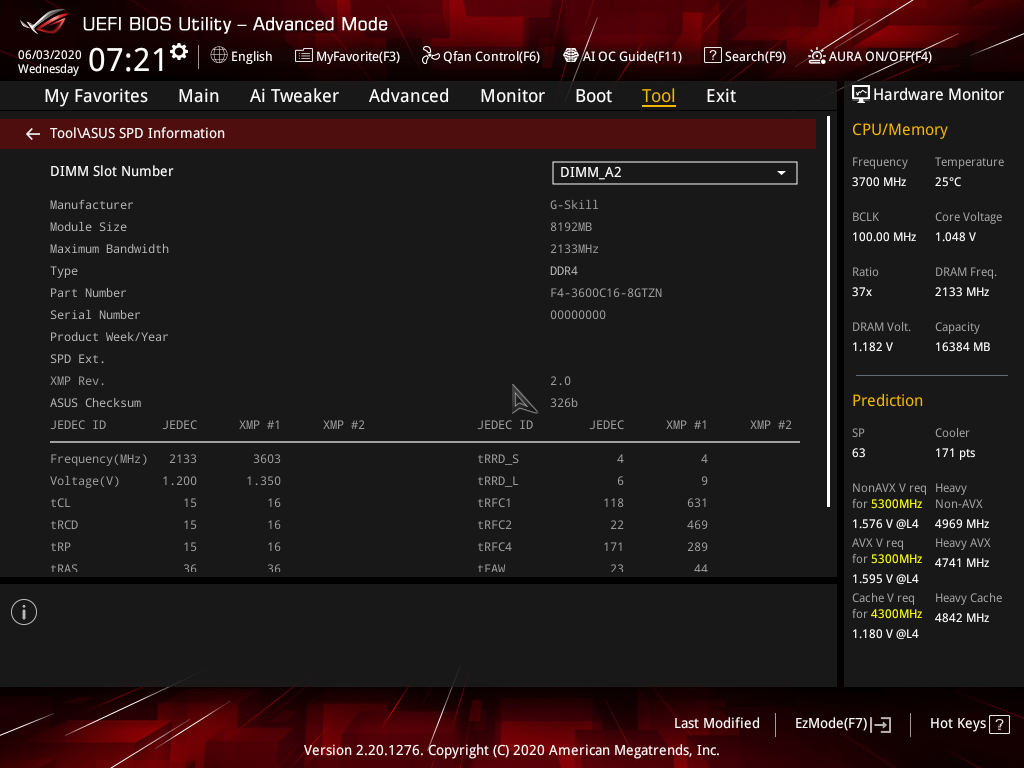Select the Exit menu item
Viewport: 1024px width, 768px height.
coord(721,96)
